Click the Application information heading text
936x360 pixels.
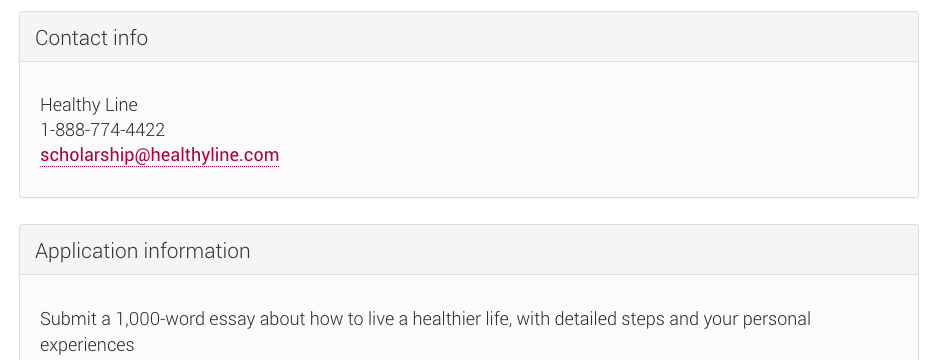point(143,251)
